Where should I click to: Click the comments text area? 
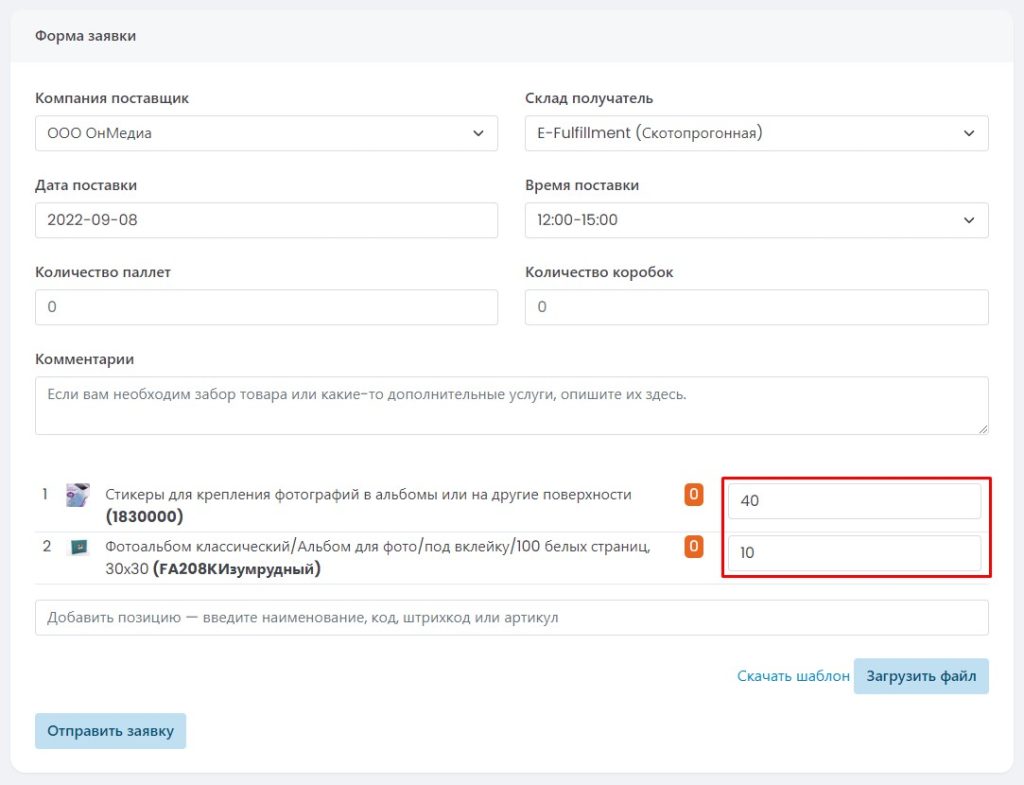511,405
